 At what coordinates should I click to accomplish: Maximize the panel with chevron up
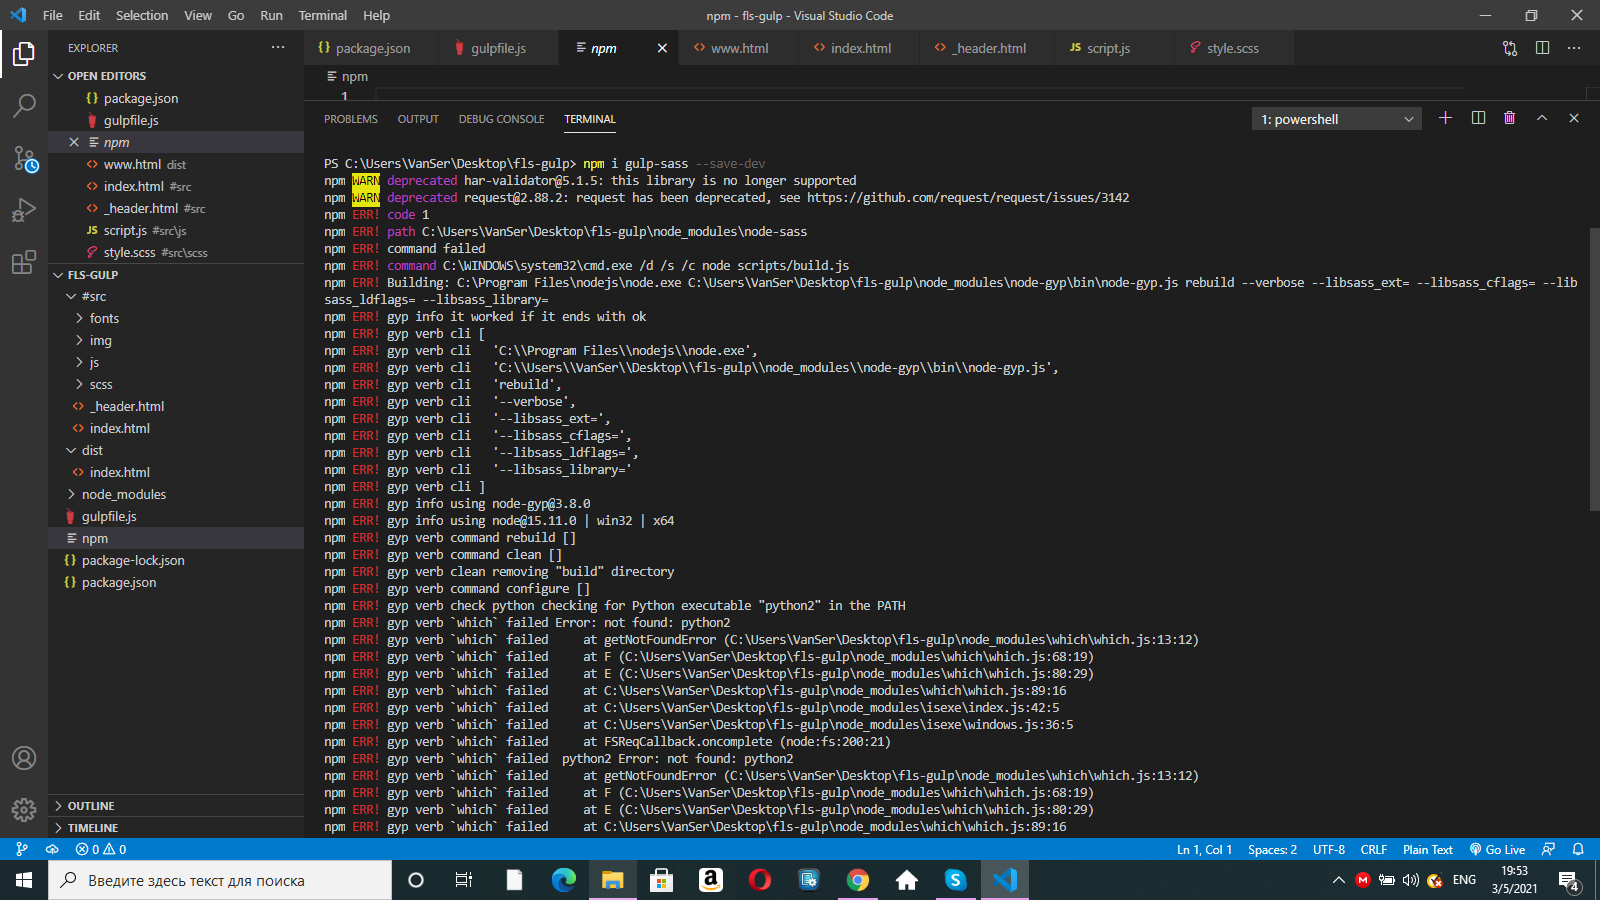coord(1542,118)
